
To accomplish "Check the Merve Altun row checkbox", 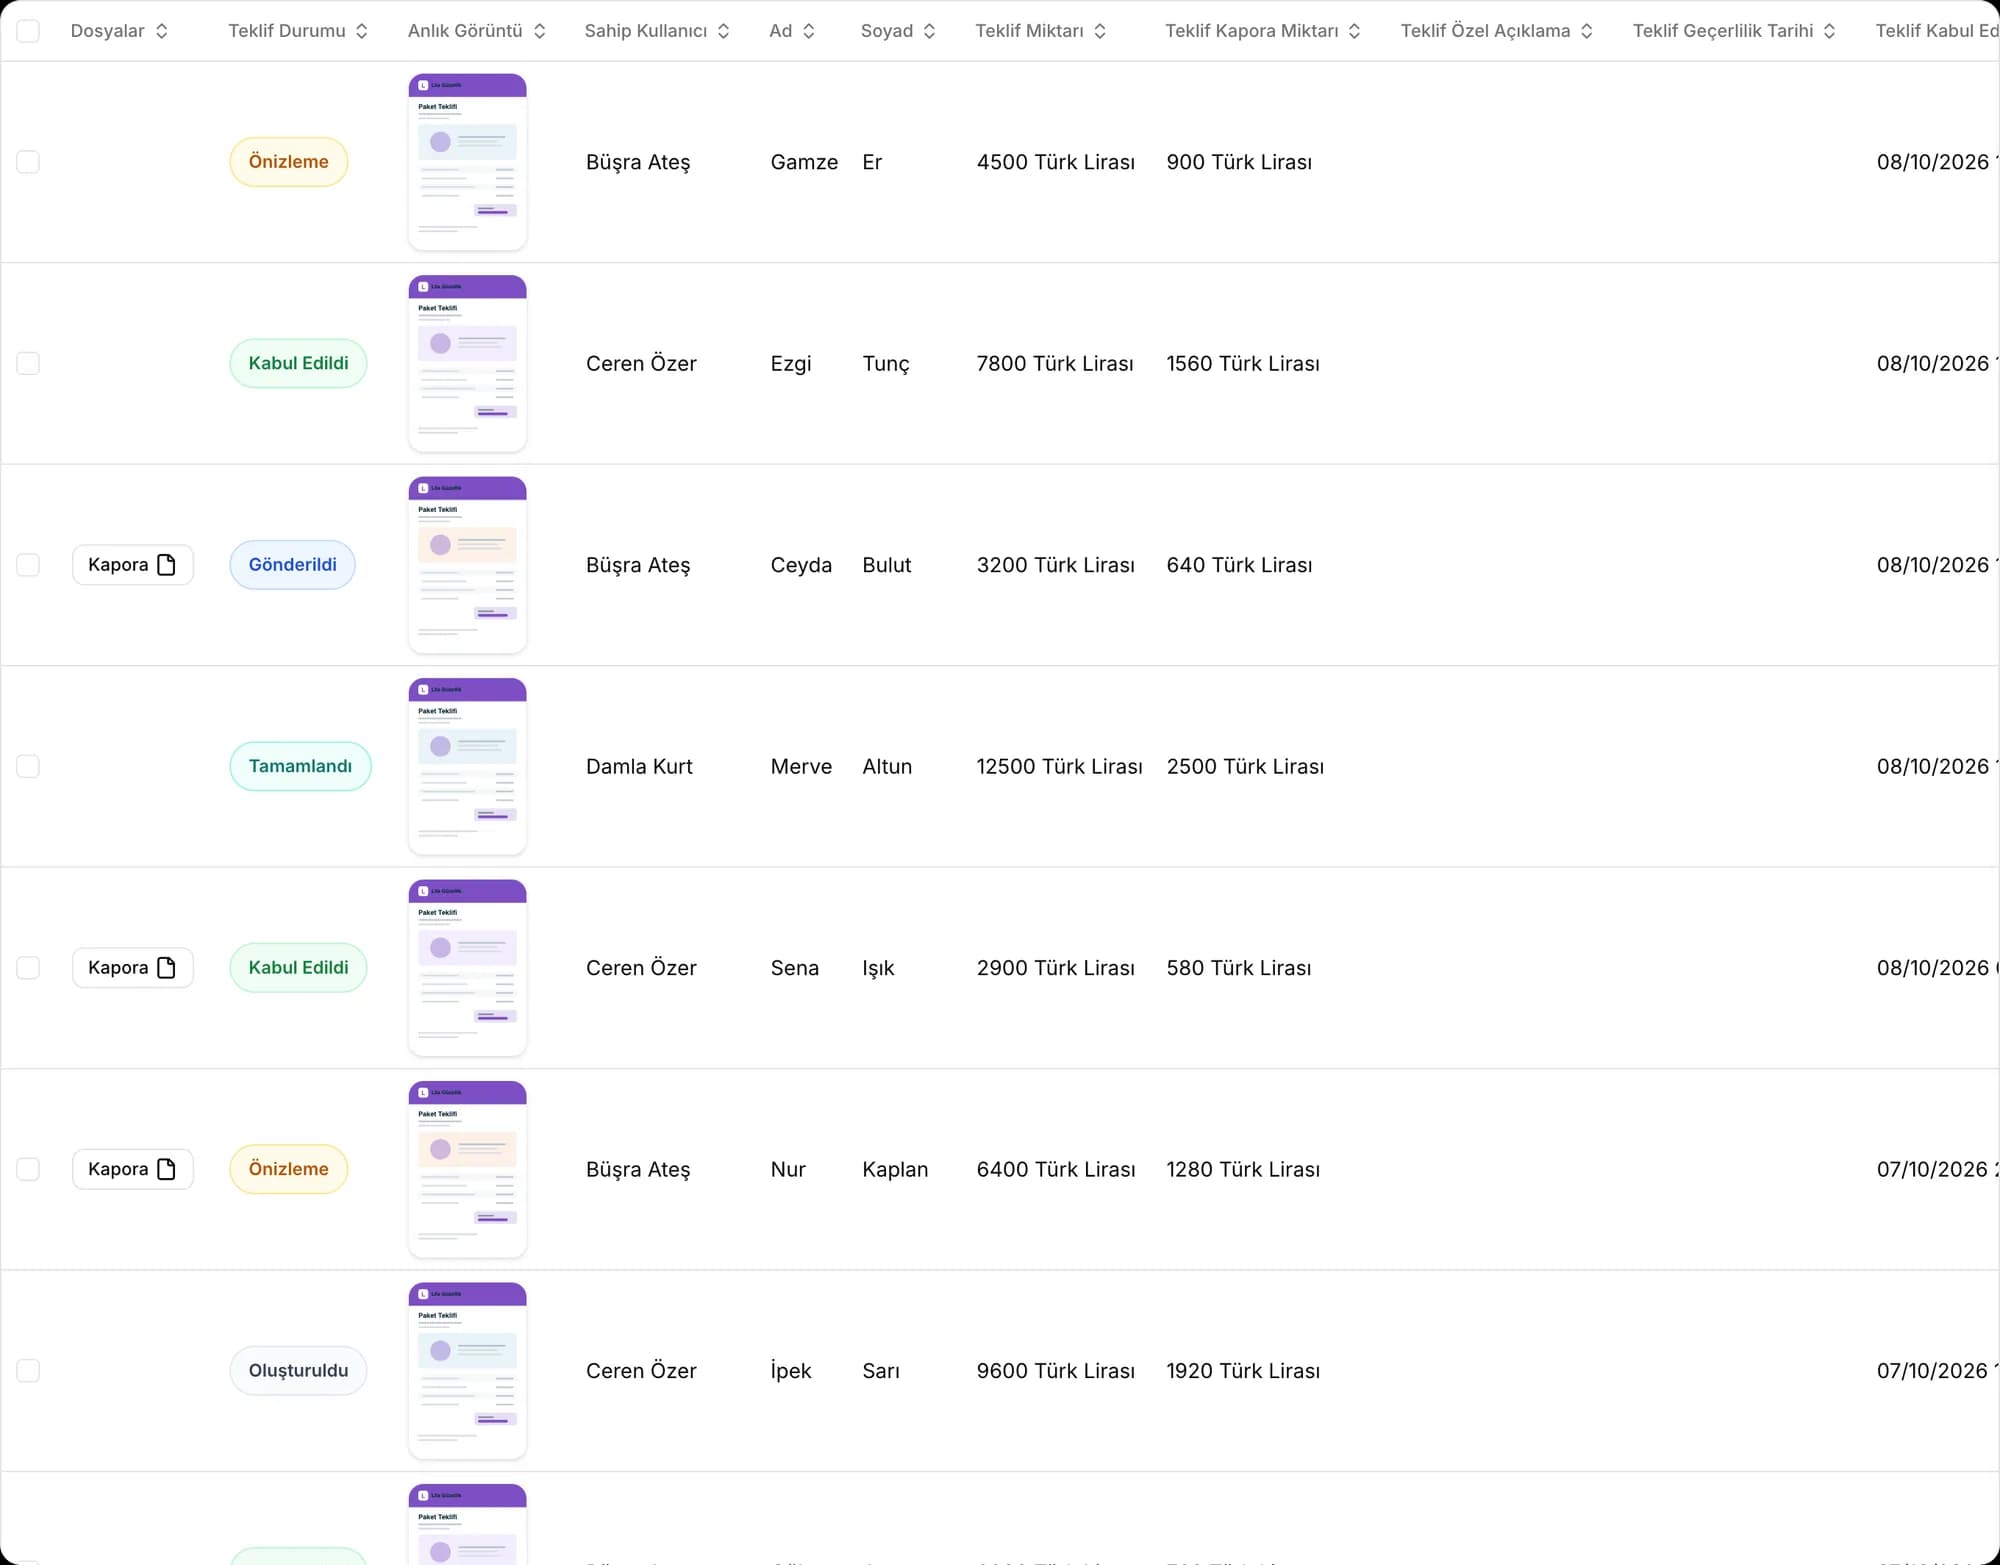I will coord(28,766).
